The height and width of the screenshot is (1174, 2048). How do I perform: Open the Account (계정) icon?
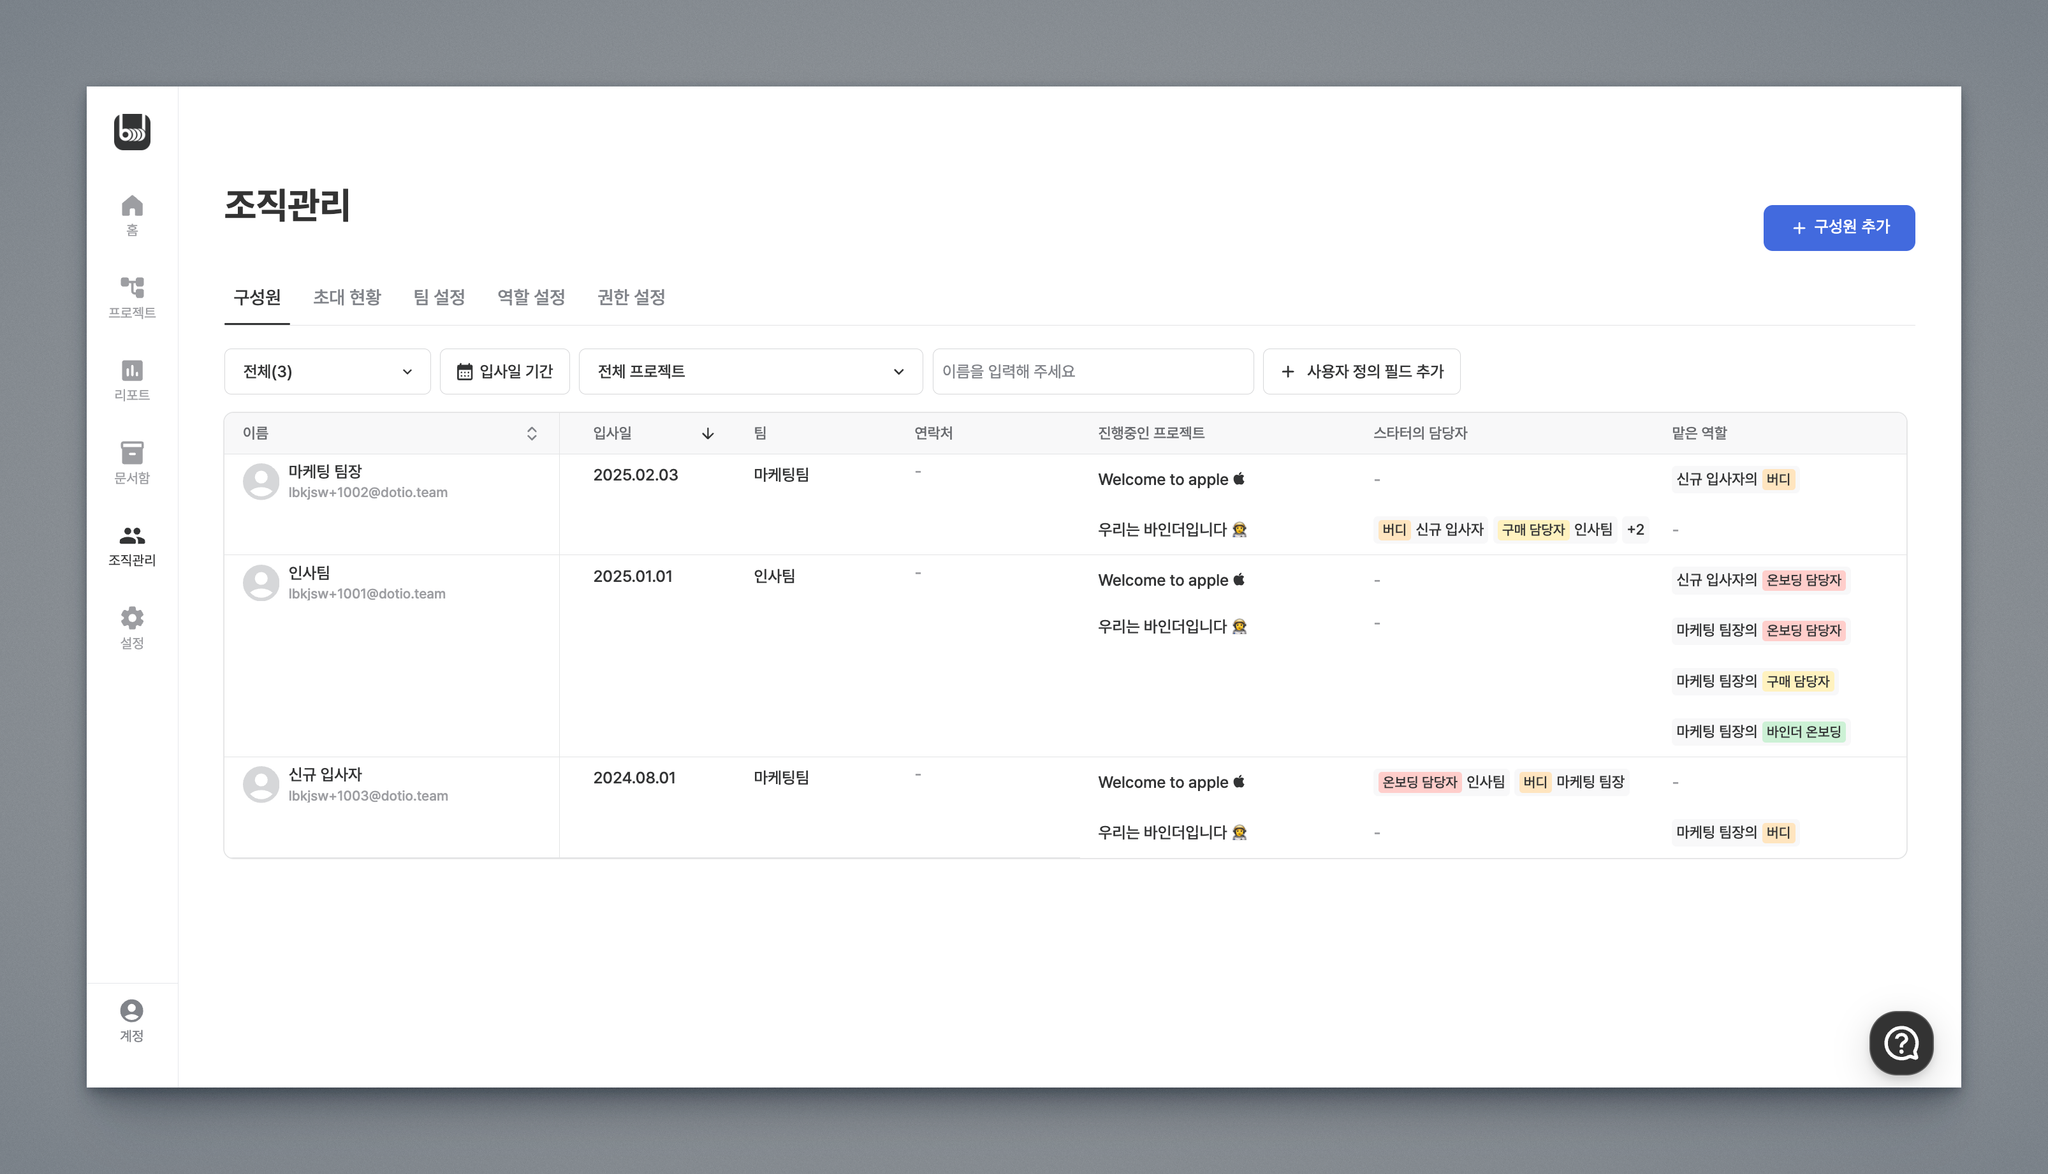click(x=132, y=1012)
